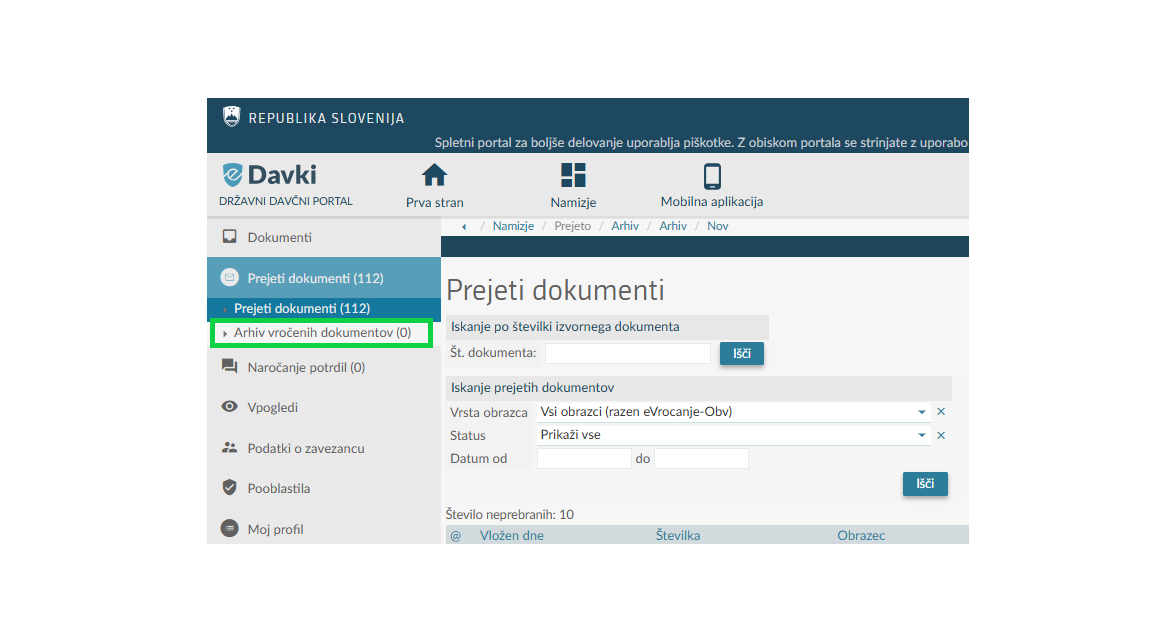Click the Dokumenti inbox icon
The height and width of the screenshot is (642, 1176).
230,237
